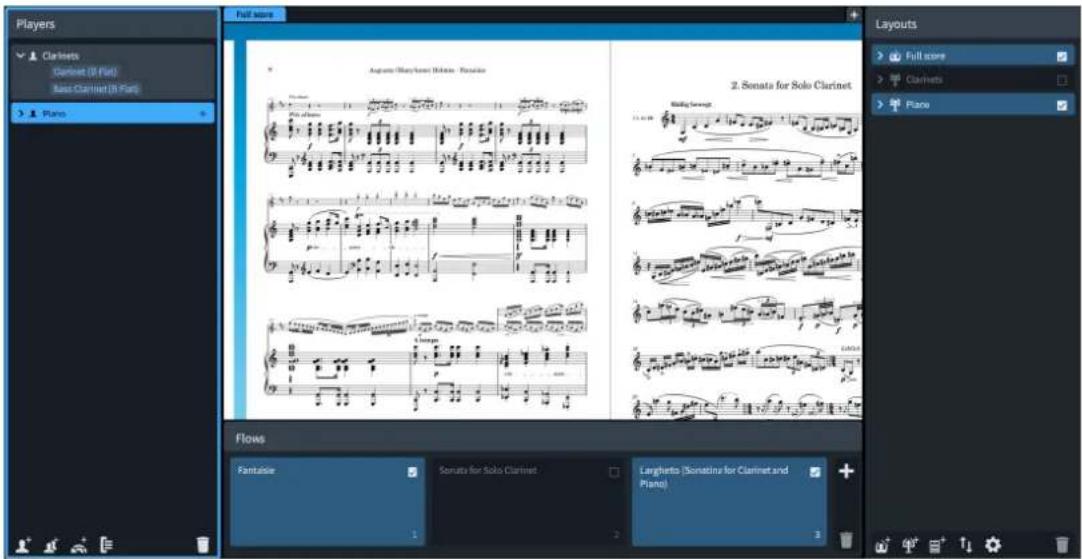Select the Larghetto flow card
The image size is (1082, 559).
coord(729,502)
